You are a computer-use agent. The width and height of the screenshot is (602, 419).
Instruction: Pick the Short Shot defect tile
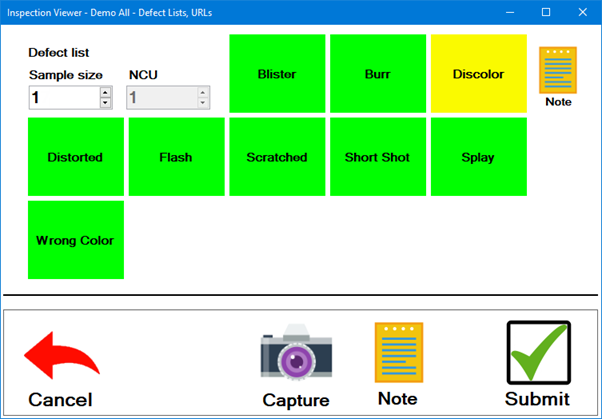pyautogui.click(x=377, y=157)
